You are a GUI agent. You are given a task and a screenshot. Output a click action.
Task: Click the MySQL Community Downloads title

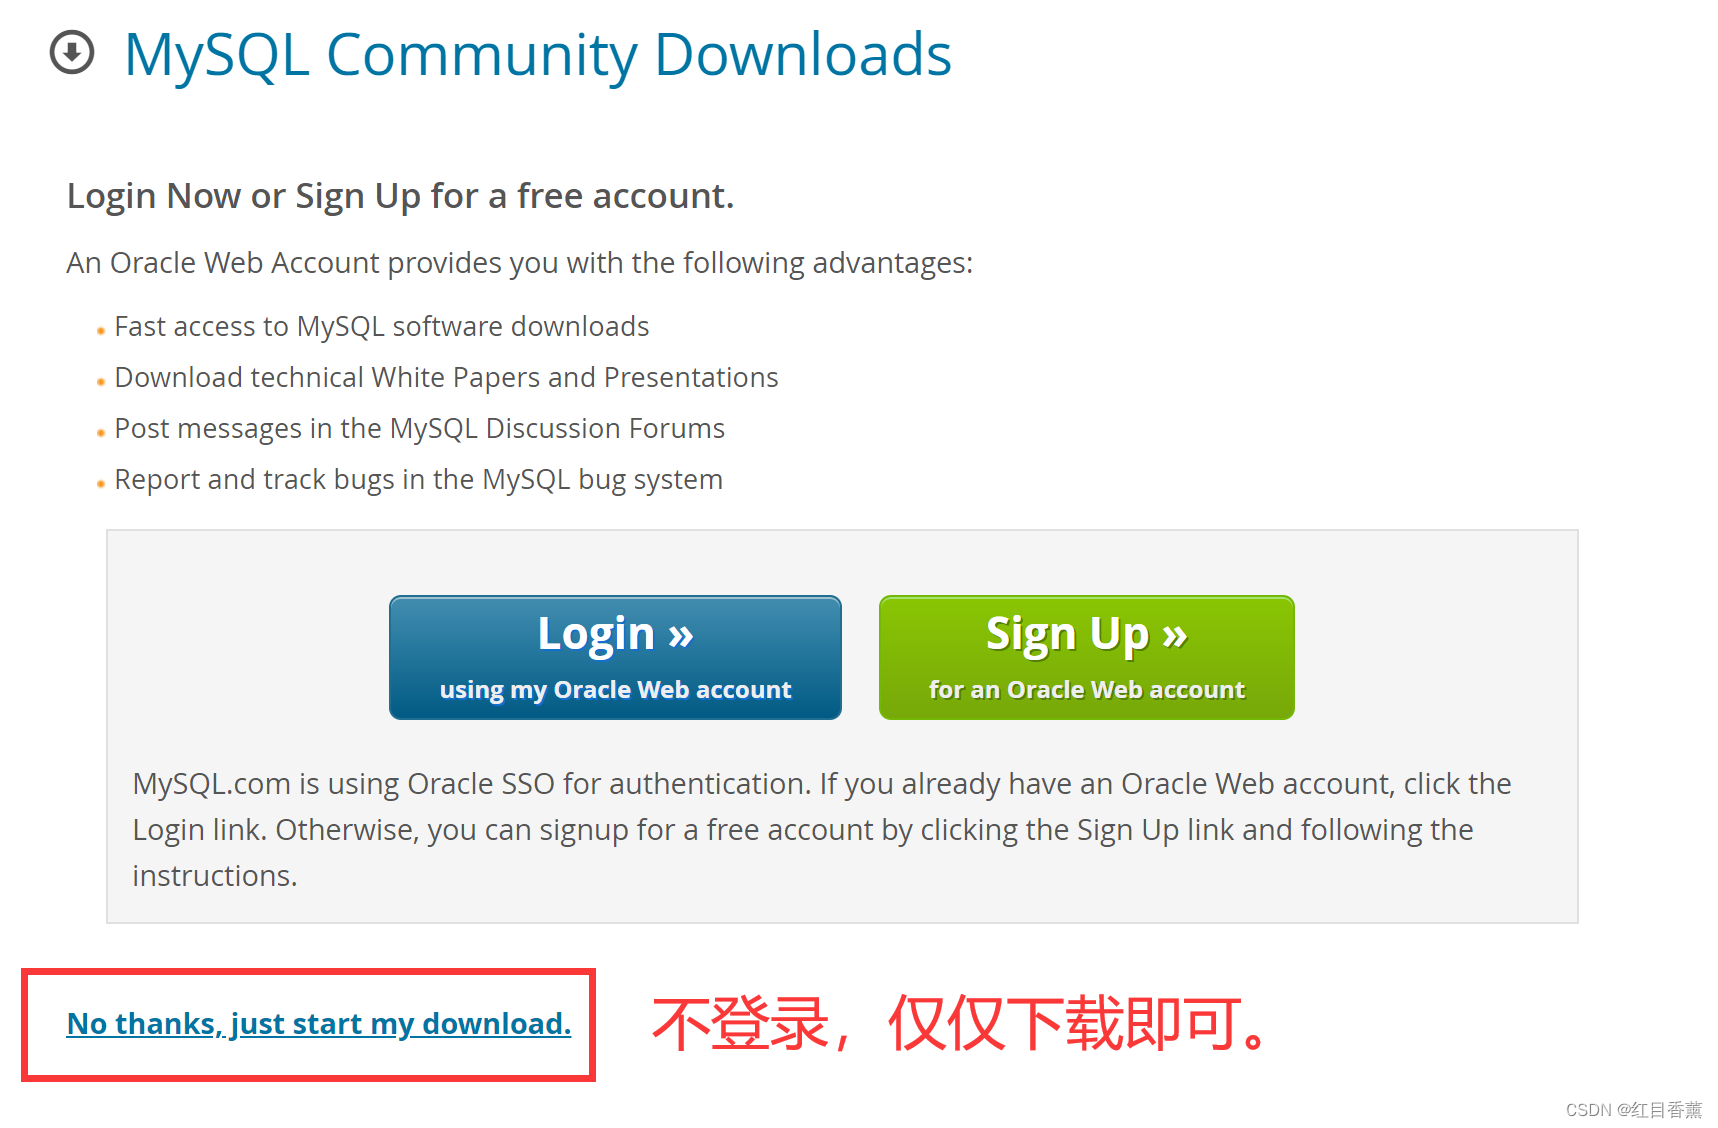[538, 54]
